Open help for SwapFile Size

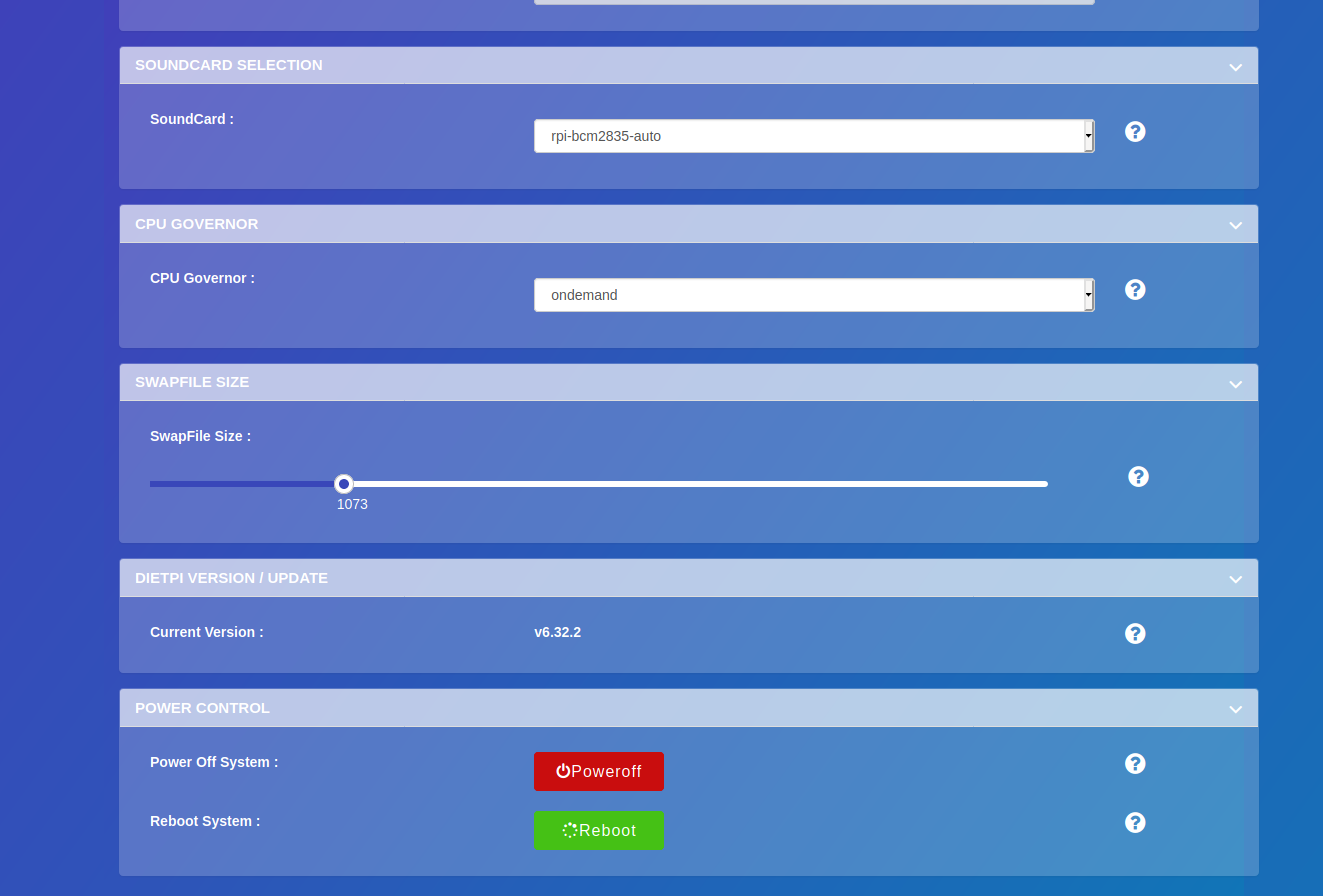pyautogui.click(x=1138, y=476)
